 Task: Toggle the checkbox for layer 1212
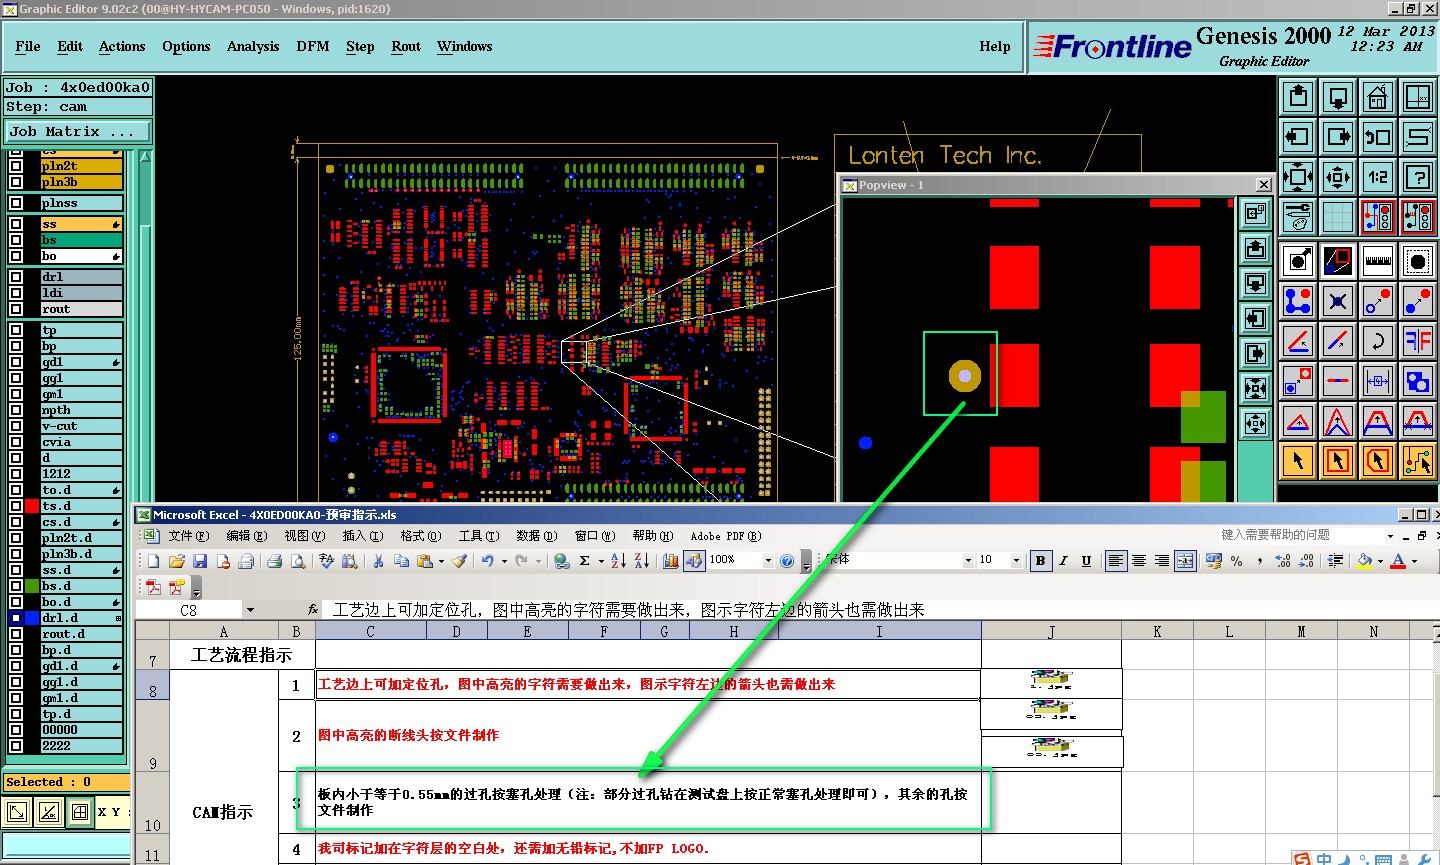pyautogui.click(x=16, y=474)
